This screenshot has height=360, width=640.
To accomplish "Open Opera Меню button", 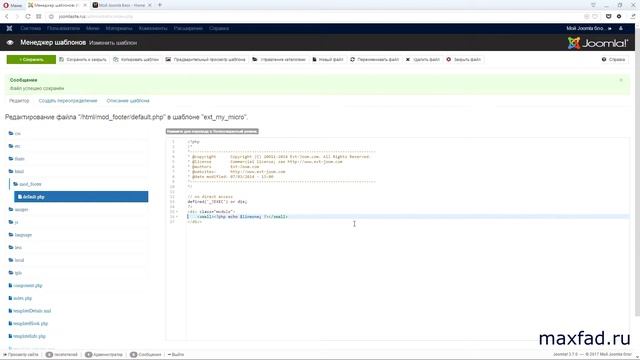I will [13, 5].
